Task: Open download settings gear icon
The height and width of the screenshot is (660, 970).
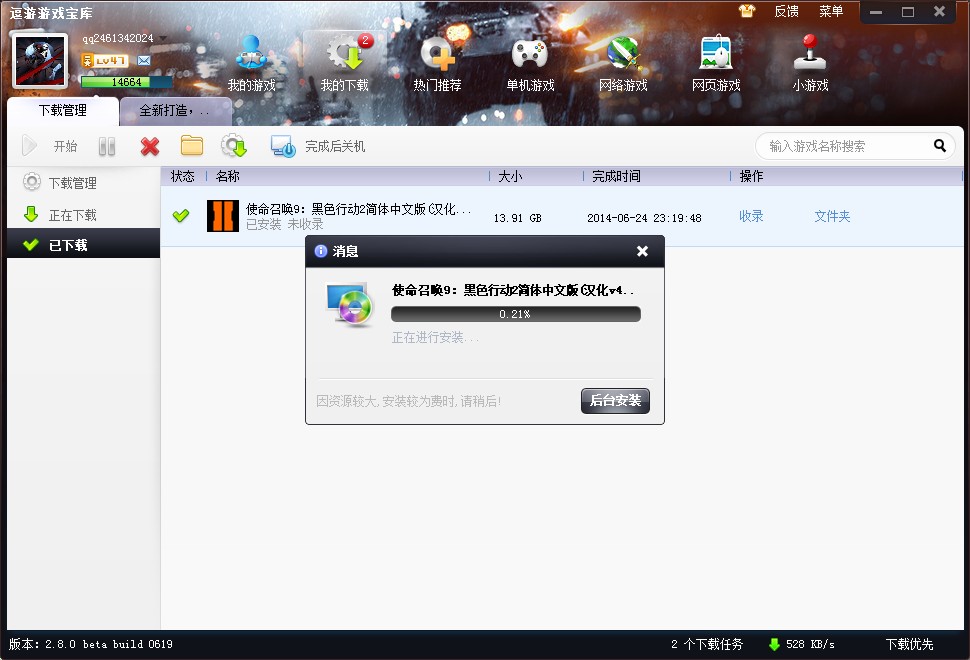Action: click(x=234, y=146)
